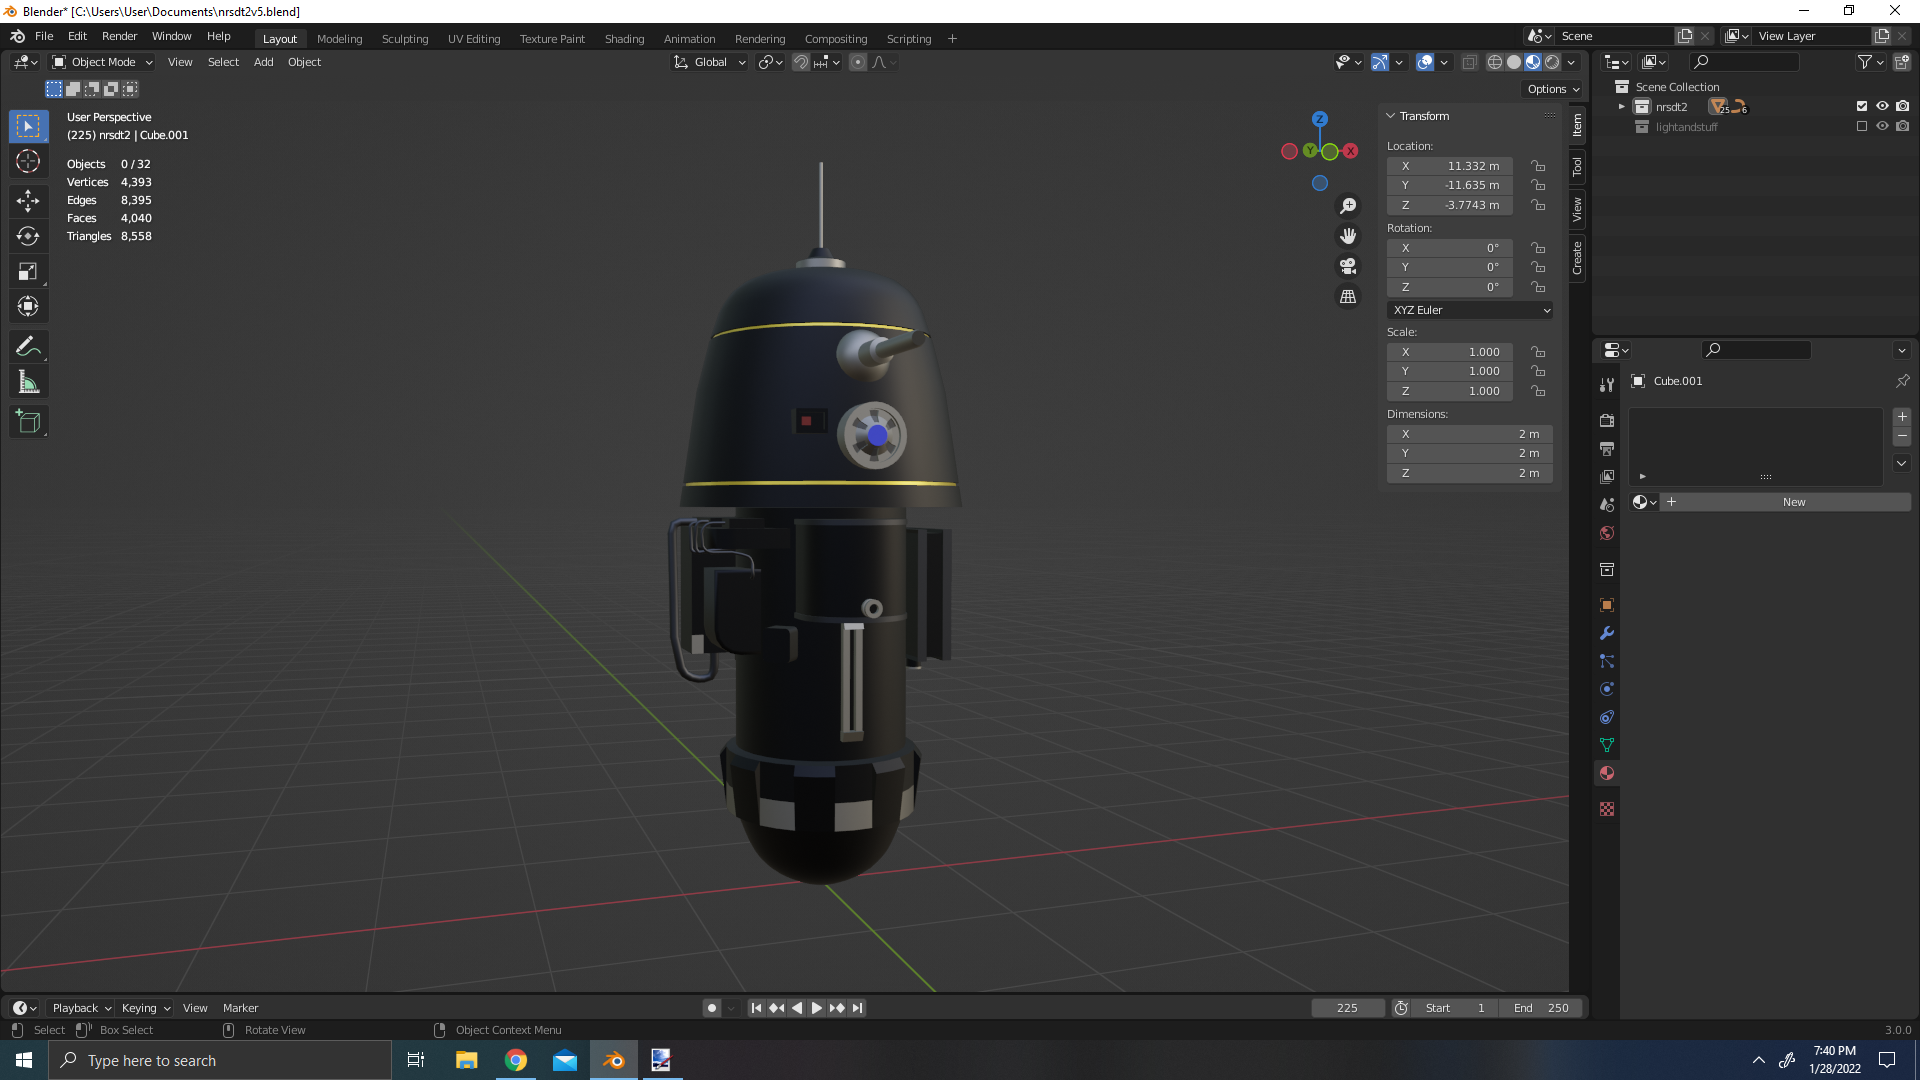Activate the Annotate pencil tool

click(28, 347)
